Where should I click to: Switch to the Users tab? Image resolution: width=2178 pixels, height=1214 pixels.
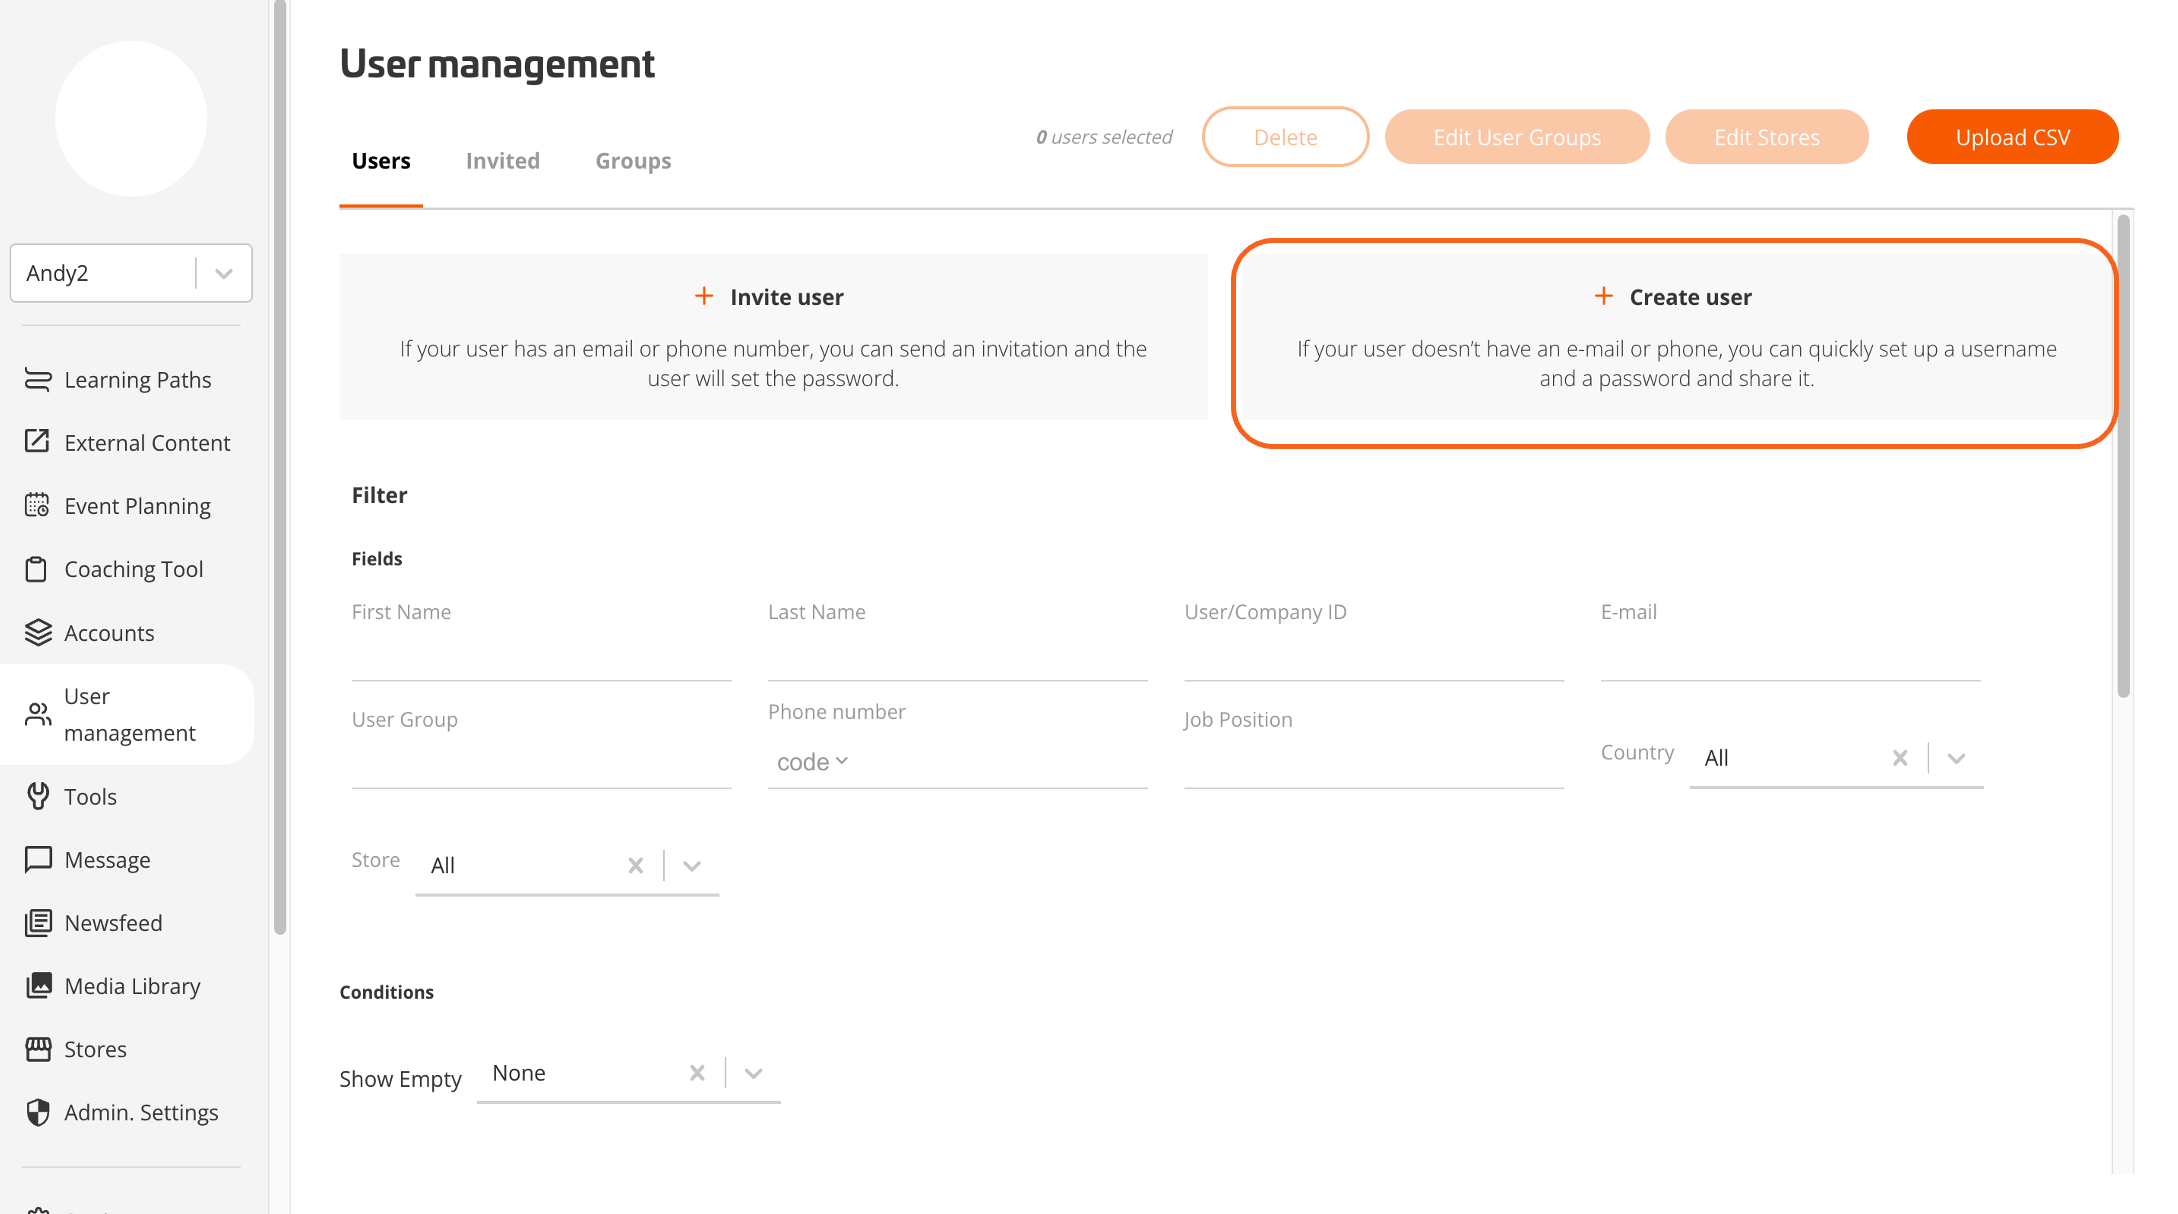click(381, 161)
